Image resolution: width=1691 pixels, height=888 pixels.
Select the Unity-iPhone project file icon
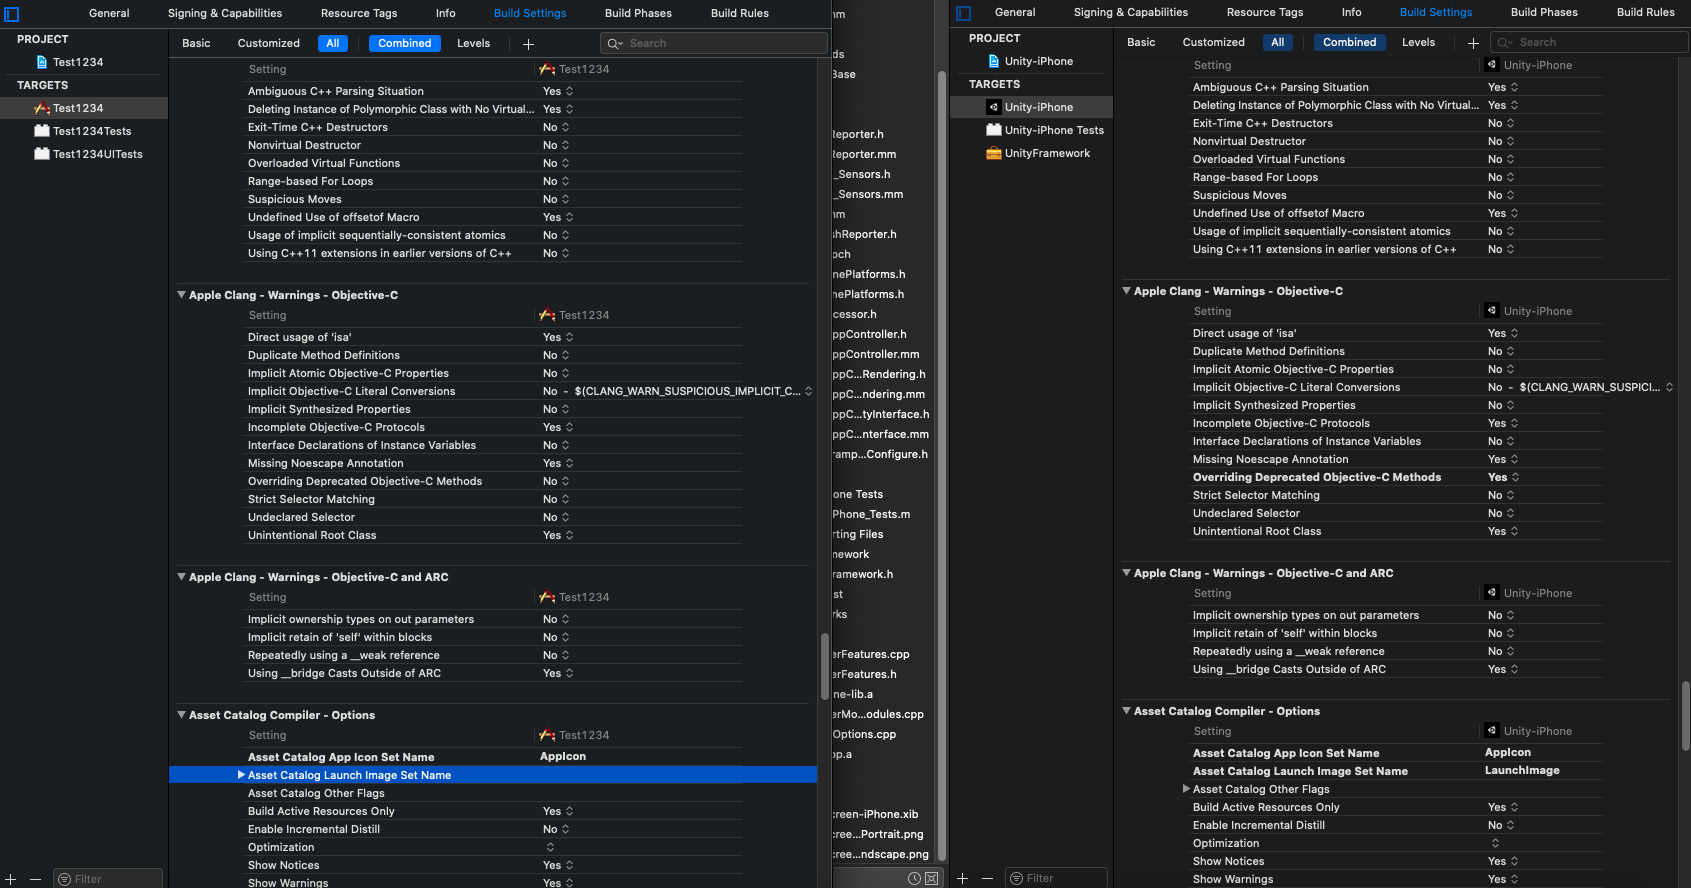click(x=994, y=61)
